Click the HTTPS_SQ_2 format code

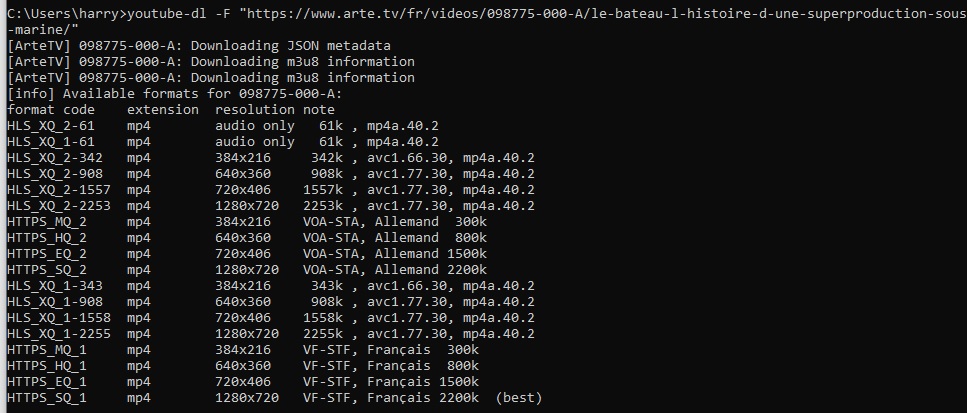[x=47, y=270]
